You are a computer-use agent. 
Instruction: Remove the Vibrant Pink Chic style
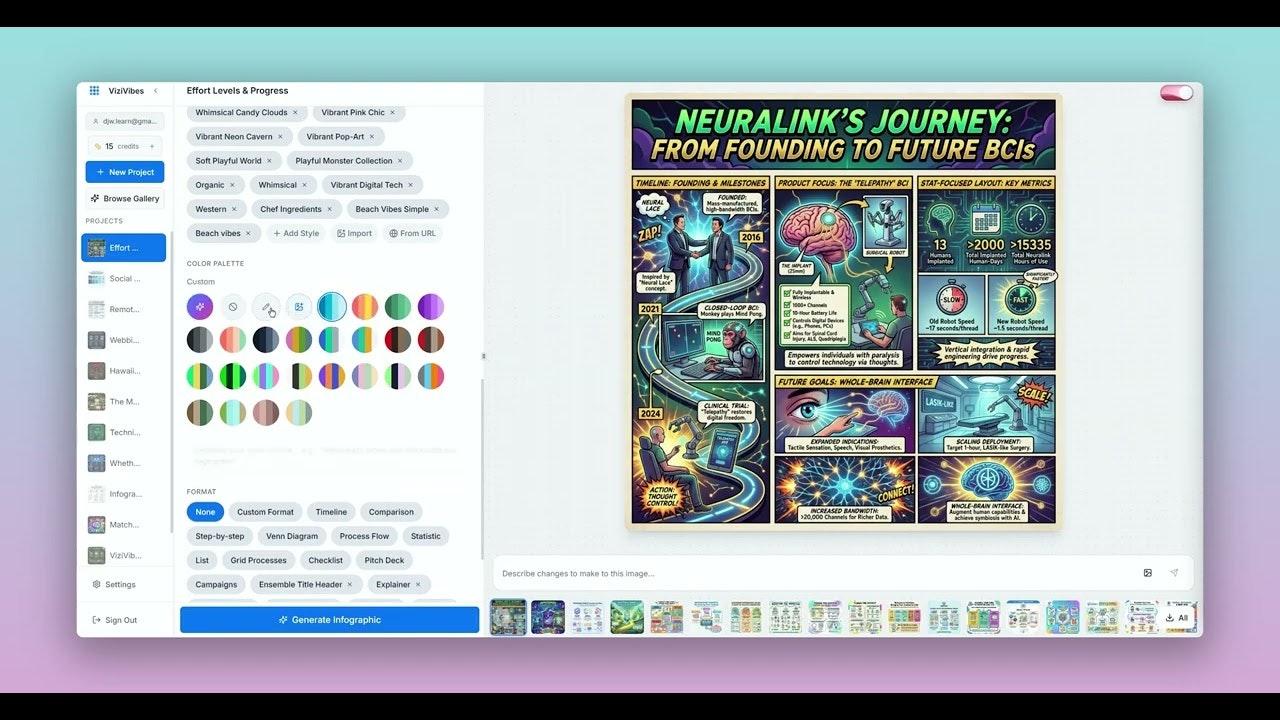[x=392, y=113]
